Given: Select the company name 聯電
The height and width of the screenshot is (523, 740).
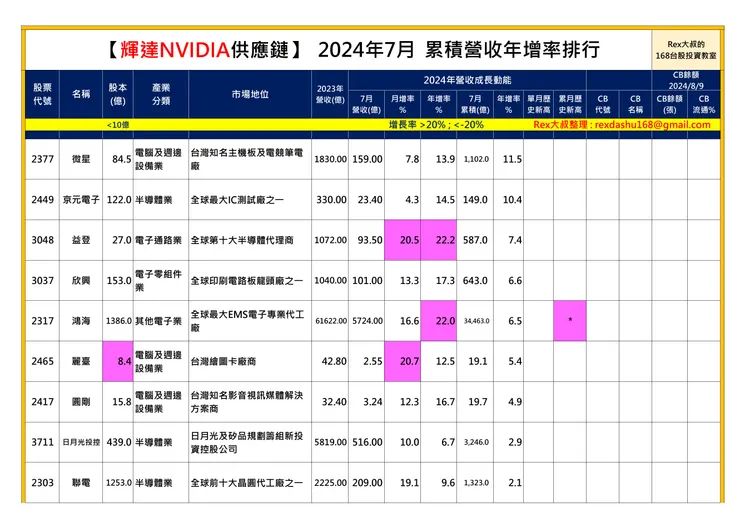Looking at the screenshot, I should [81, 482].
